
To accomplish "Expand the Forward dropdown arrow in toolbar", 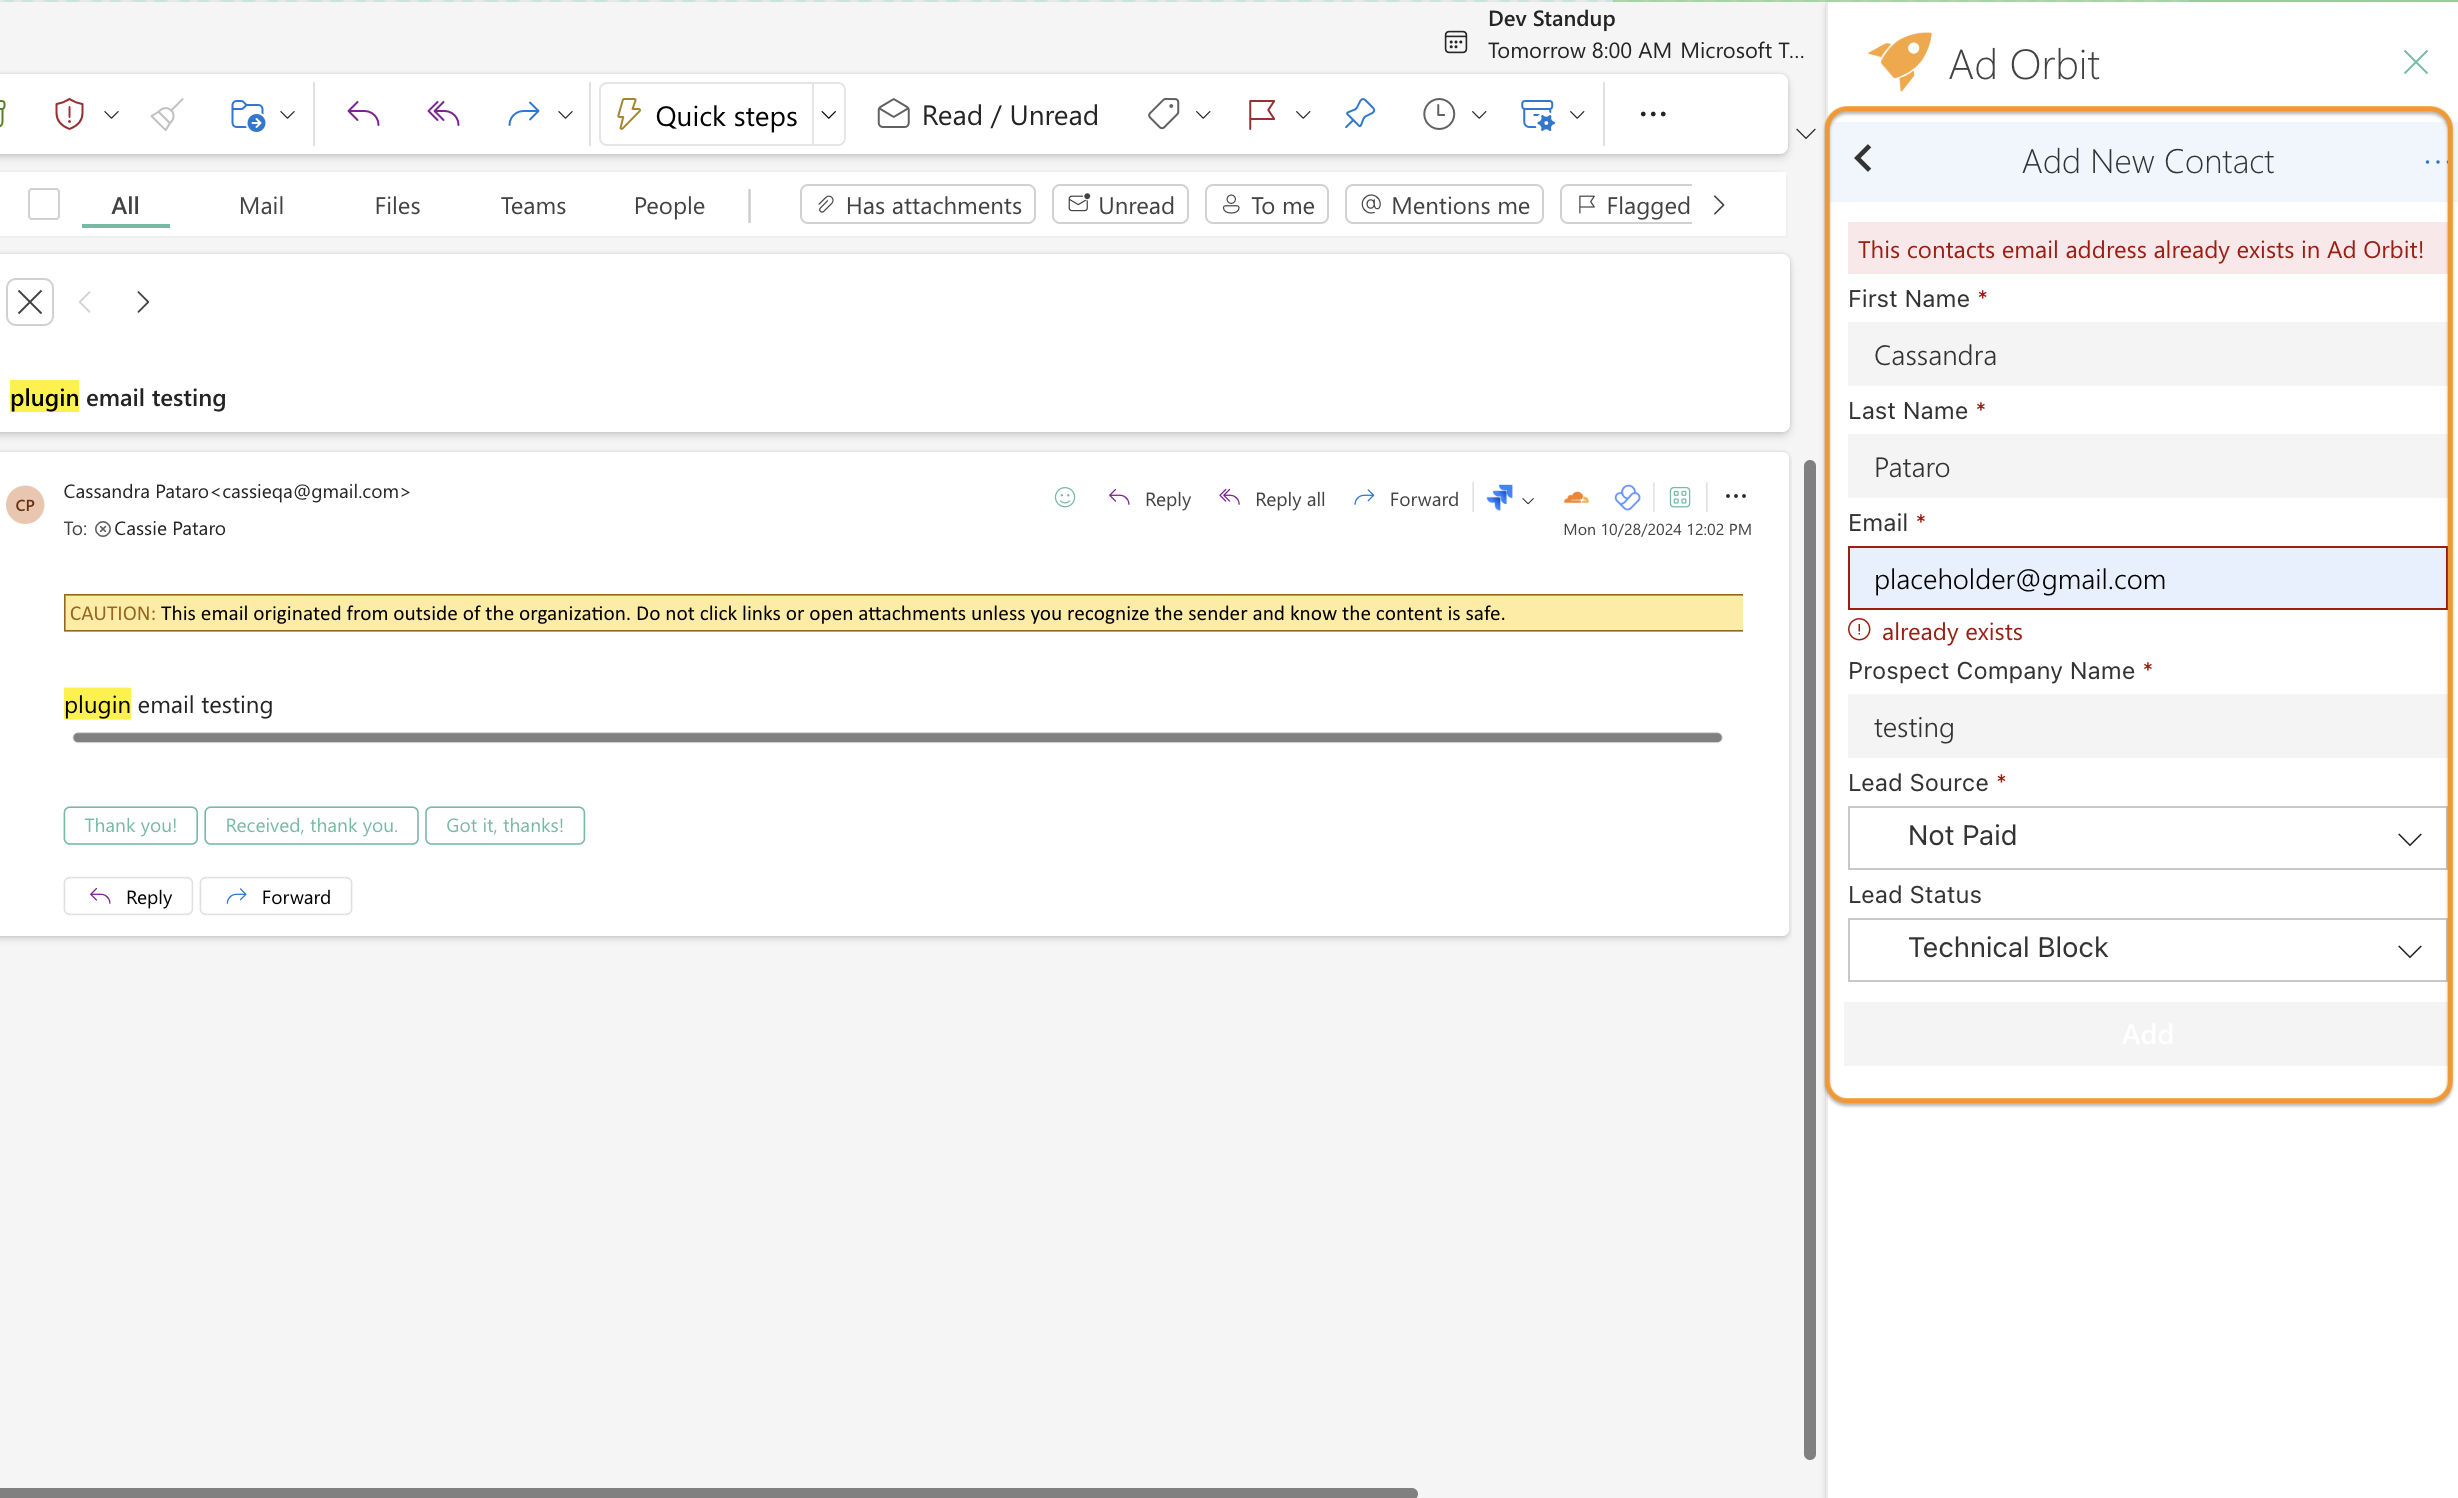I will (565, 115).
